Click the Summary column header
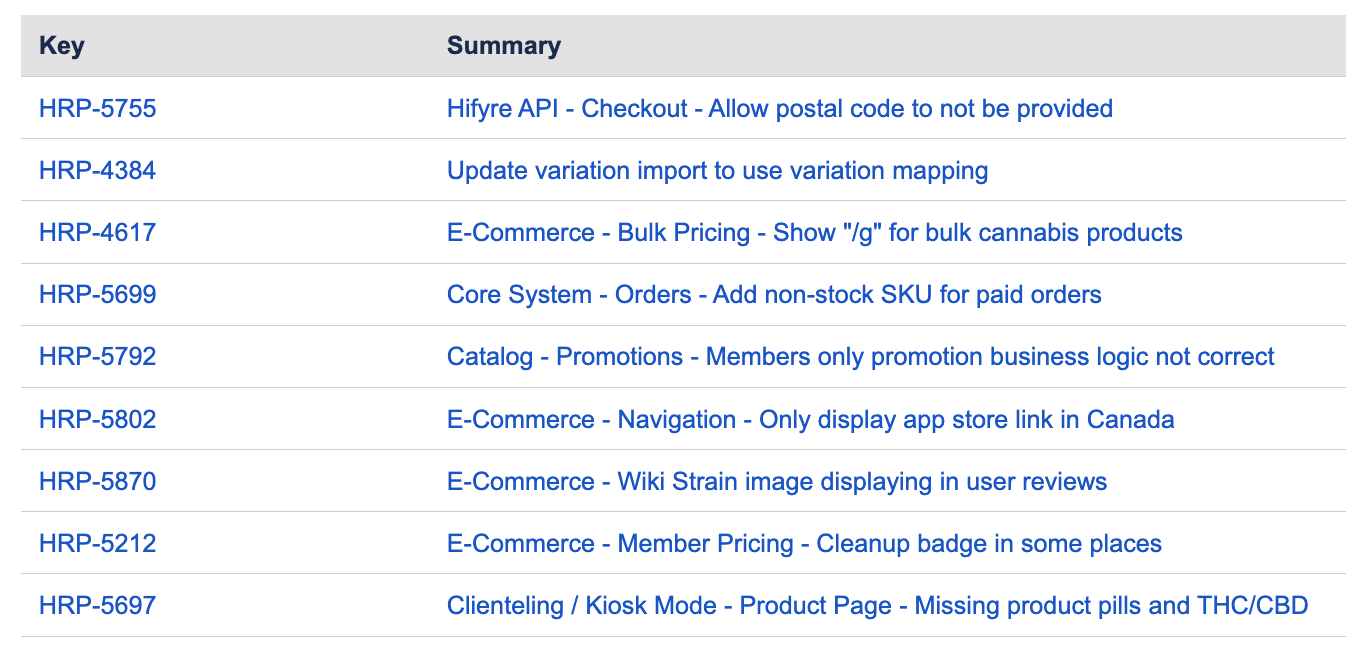 coord(503,46)
